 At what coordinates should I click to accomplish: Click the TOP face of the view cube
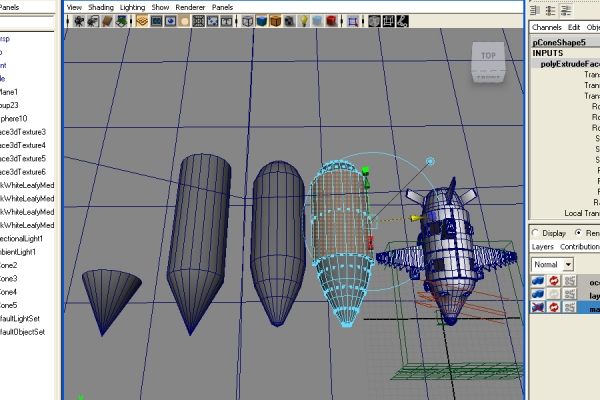pyautogui.click(x=488, y=56)
